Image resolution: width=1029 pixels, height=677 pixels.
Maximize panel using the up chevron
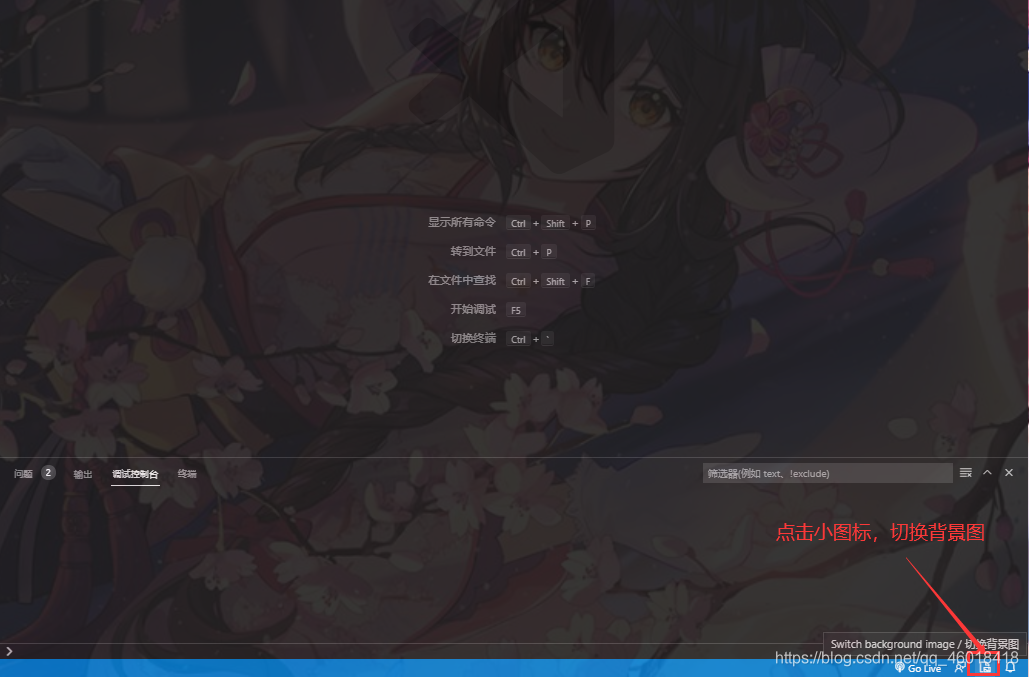coord(987,473)
